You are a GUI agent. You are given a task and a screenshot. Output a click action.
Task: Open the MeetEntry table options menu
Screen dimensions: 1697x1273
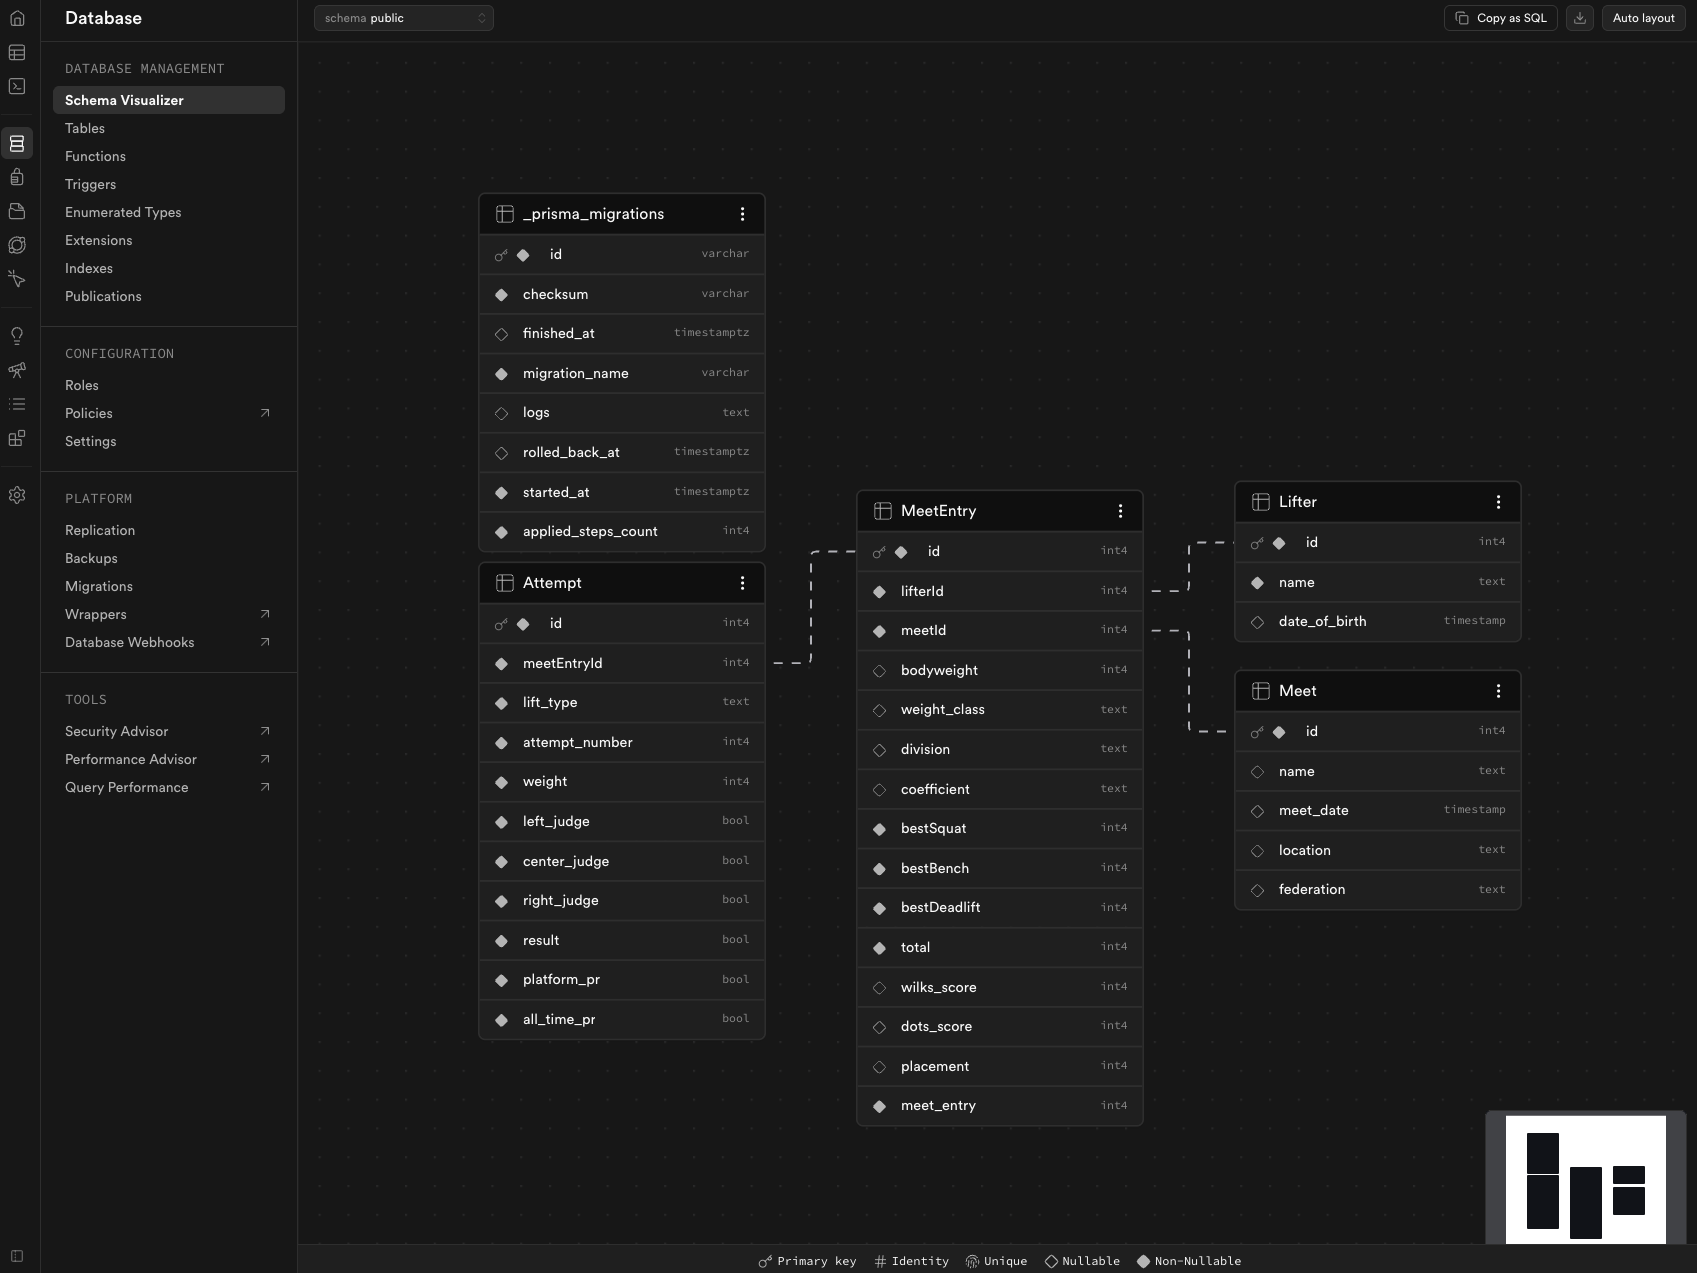pyautogui.click(x=1119, y=510)
